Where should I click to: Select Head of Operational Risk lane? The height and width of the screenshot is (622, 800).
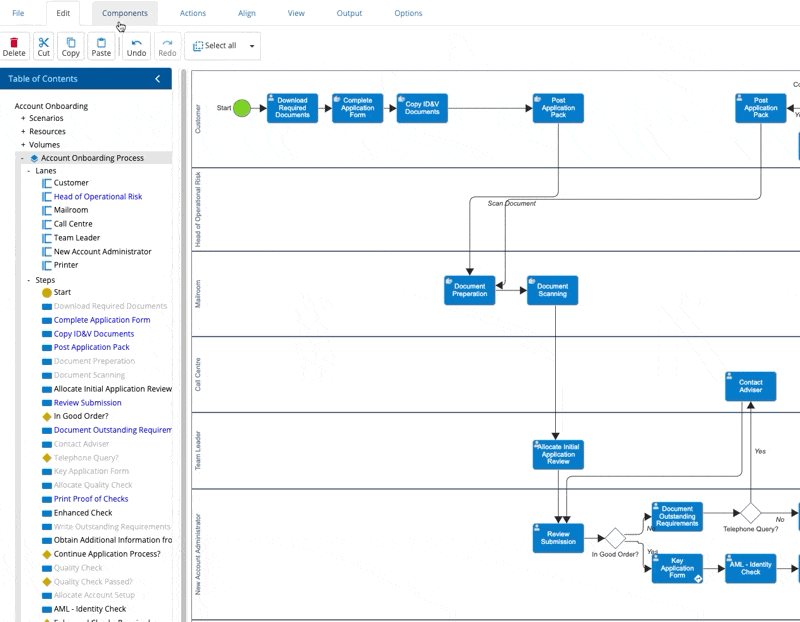(98, 197)
